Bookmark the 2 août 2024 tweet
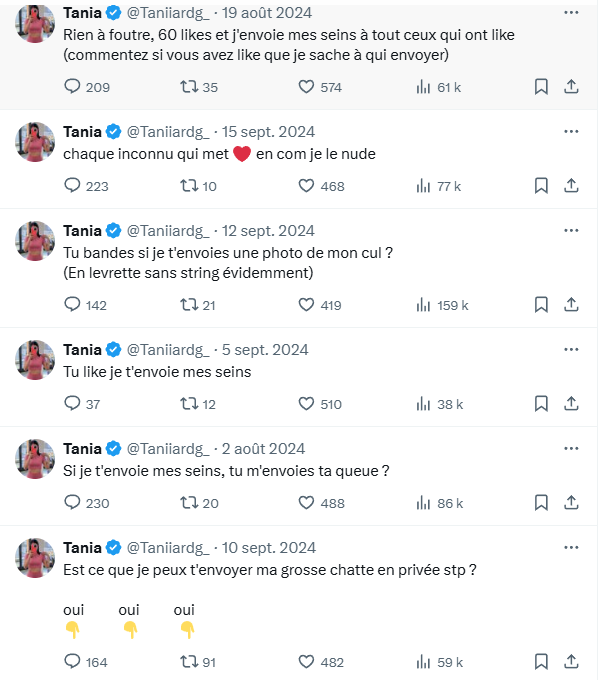The height and width of the screenshot is (680, 605). coord(541,503)
